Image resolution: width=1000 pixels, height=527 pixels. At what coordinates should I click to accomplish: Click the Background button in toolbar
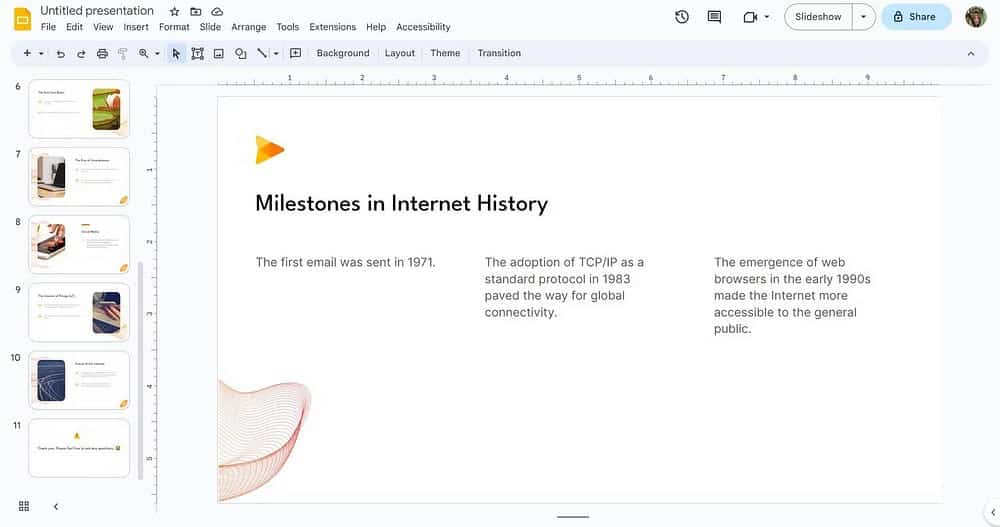343,53
